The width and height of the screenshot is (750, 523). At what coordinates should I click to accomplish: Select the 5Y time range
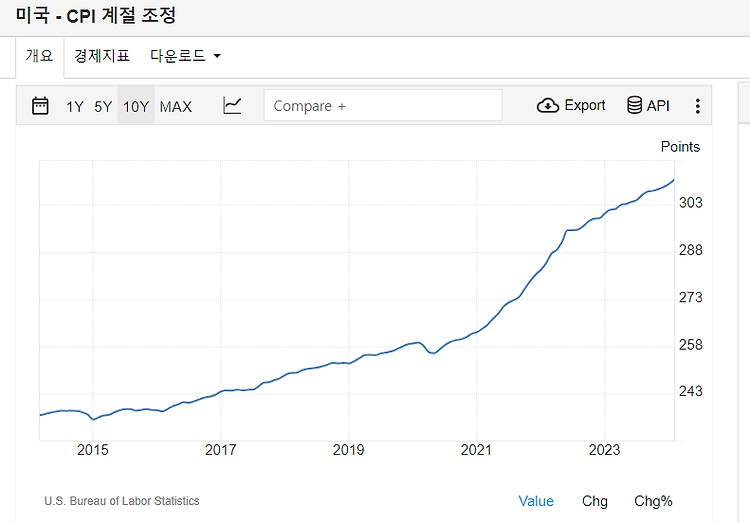point(103,106)
